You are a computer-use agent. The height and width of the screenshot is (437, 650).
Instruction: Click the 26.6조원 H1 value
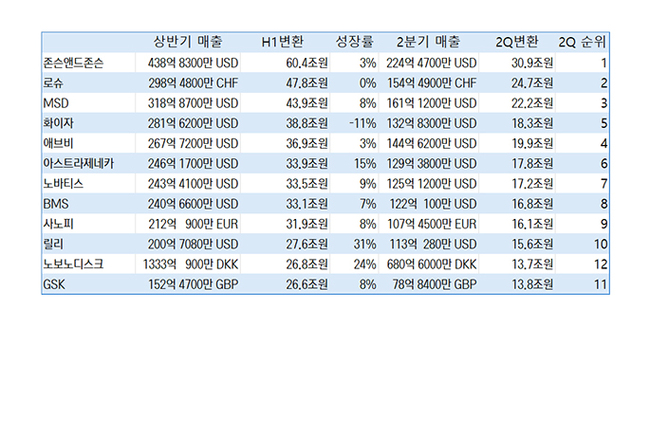(307, 284)
